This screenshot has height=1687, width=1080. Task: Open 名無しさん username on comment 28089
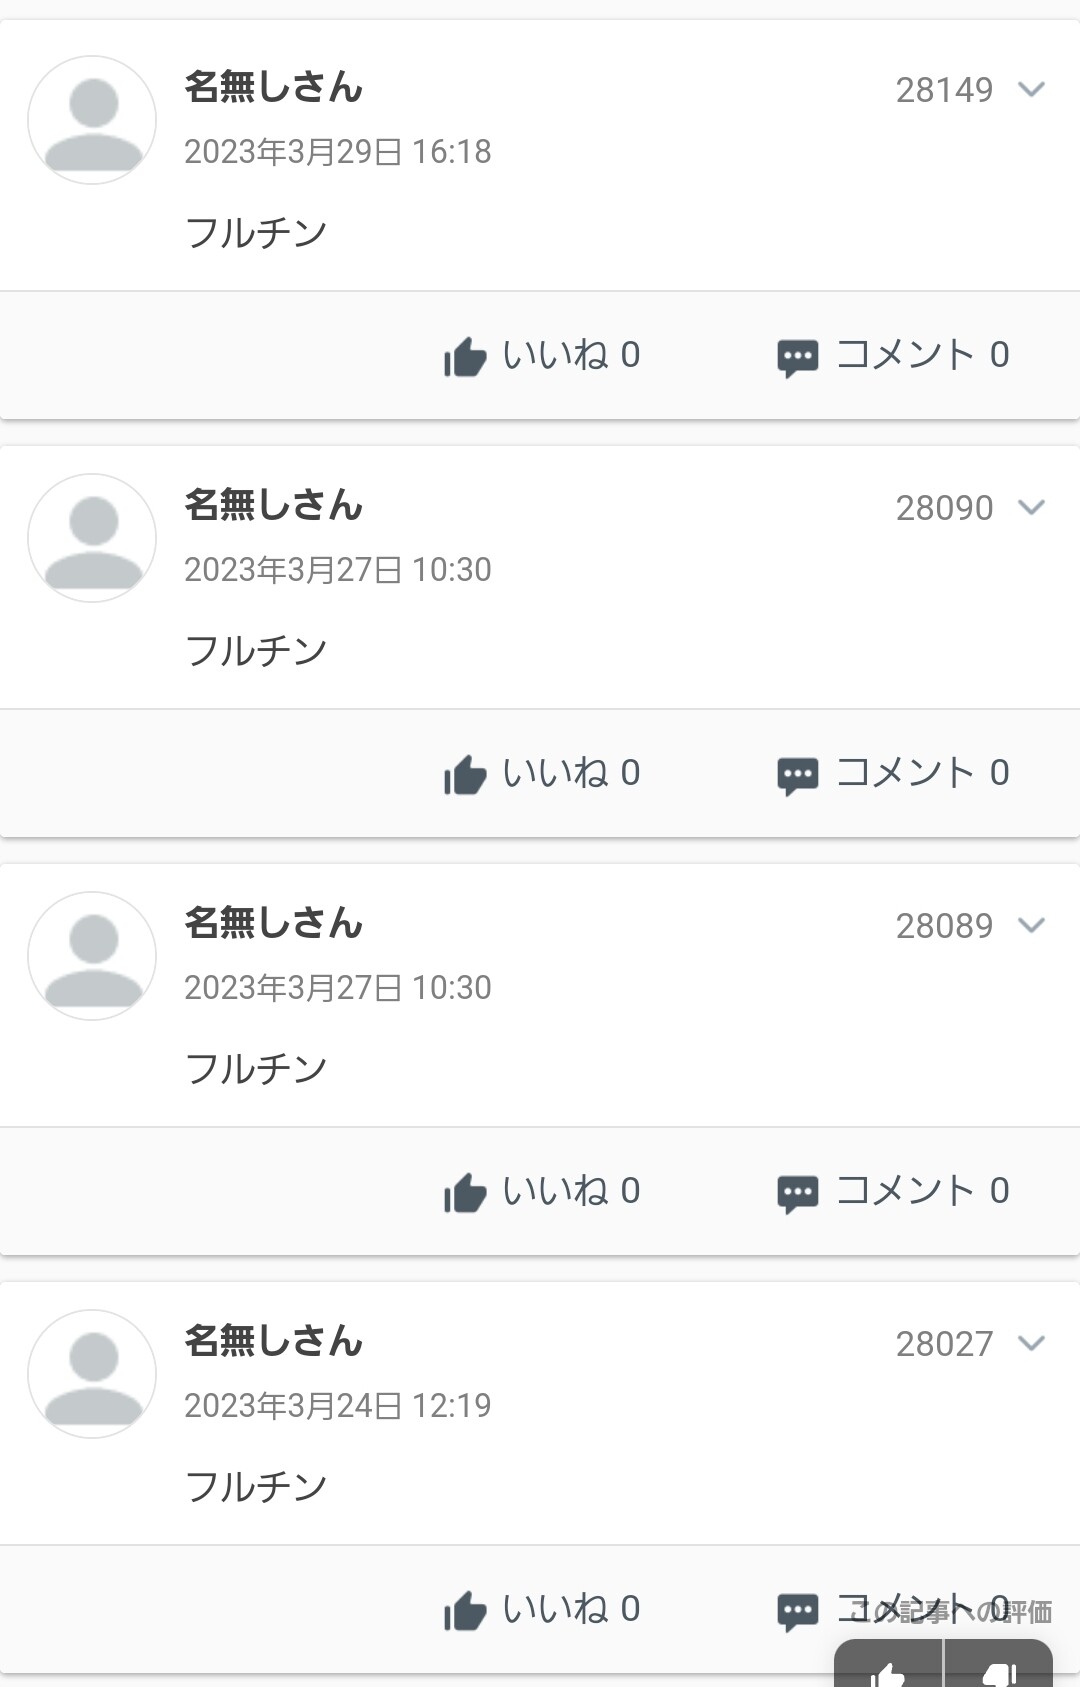[x=273, y=923]
